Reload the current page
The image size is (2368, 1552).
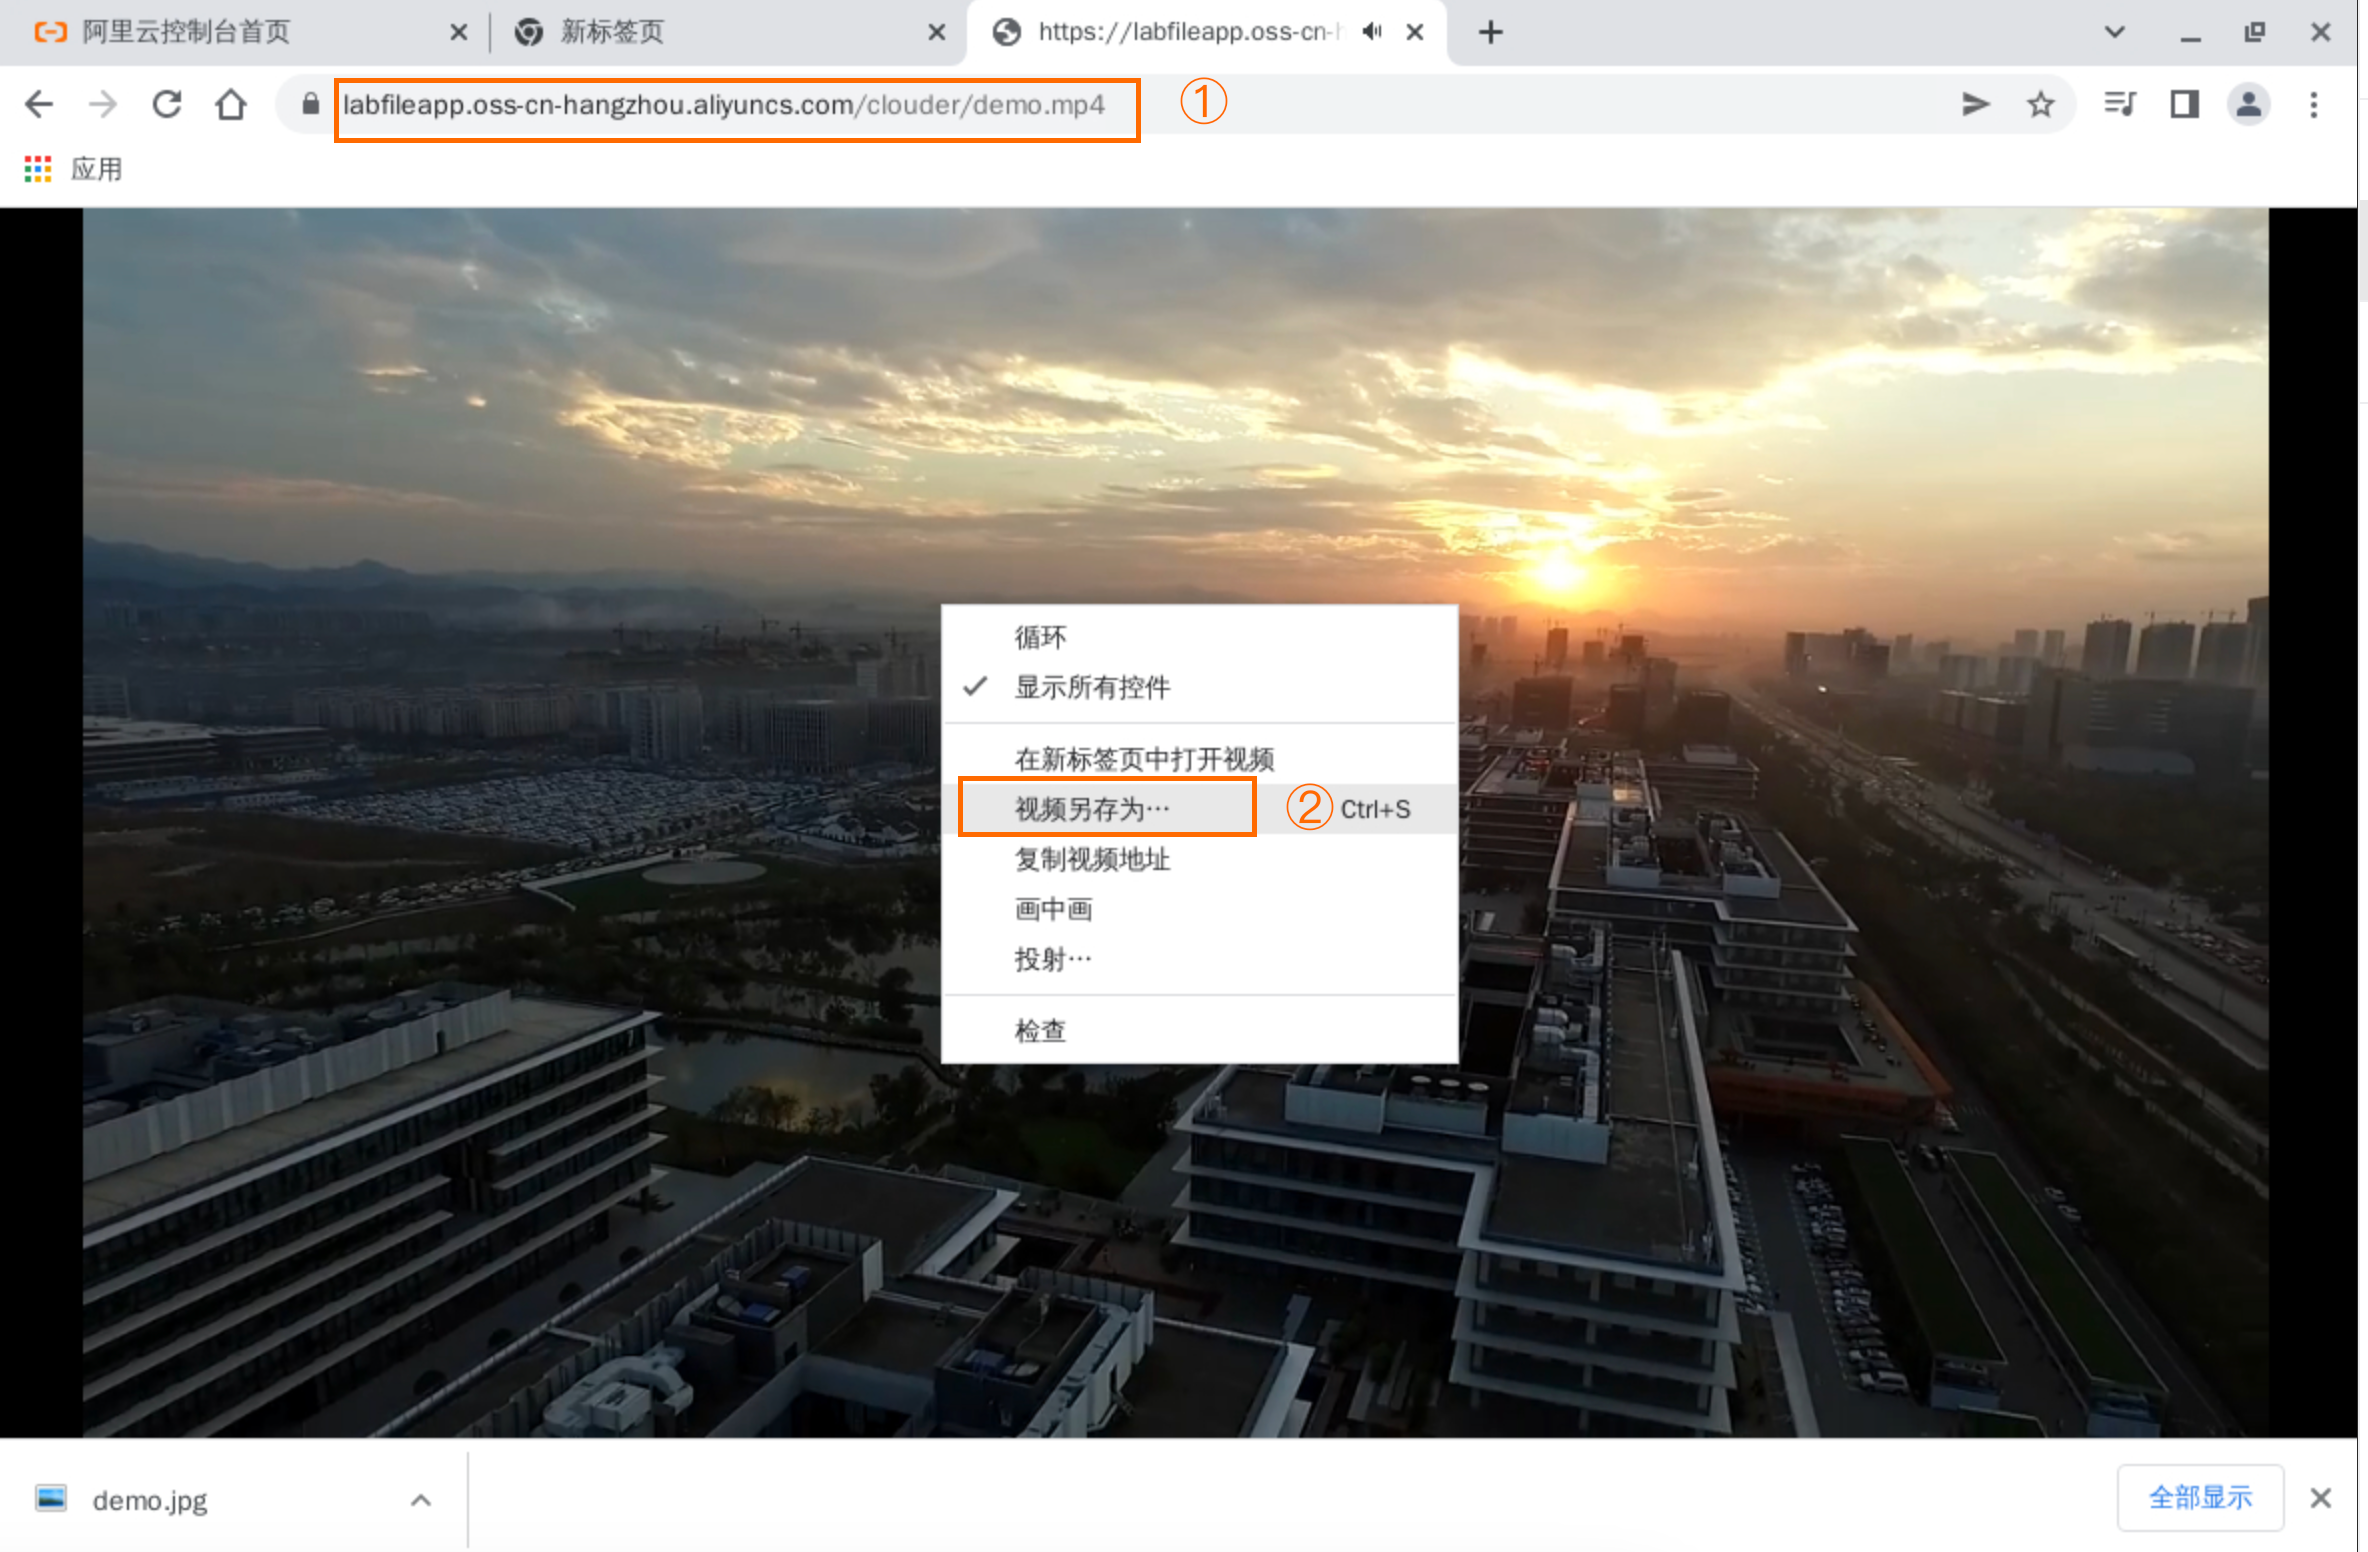167,104
